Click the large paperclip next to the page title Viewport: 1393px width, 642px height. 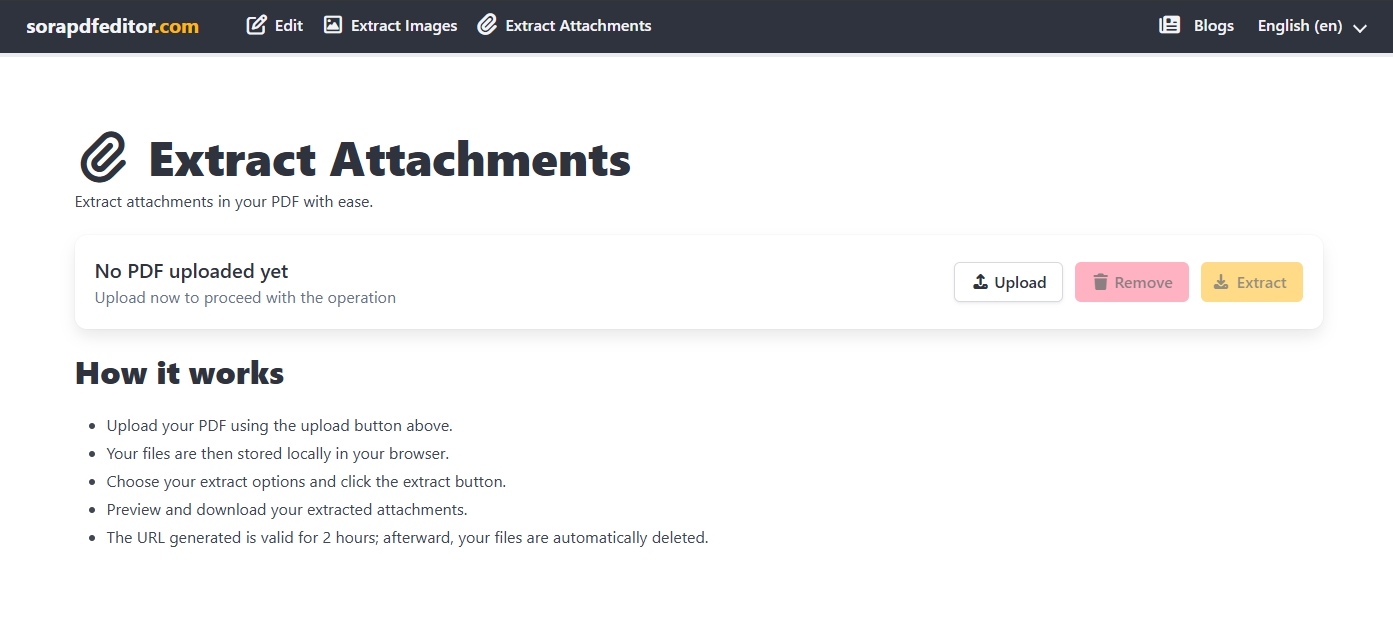102,158
